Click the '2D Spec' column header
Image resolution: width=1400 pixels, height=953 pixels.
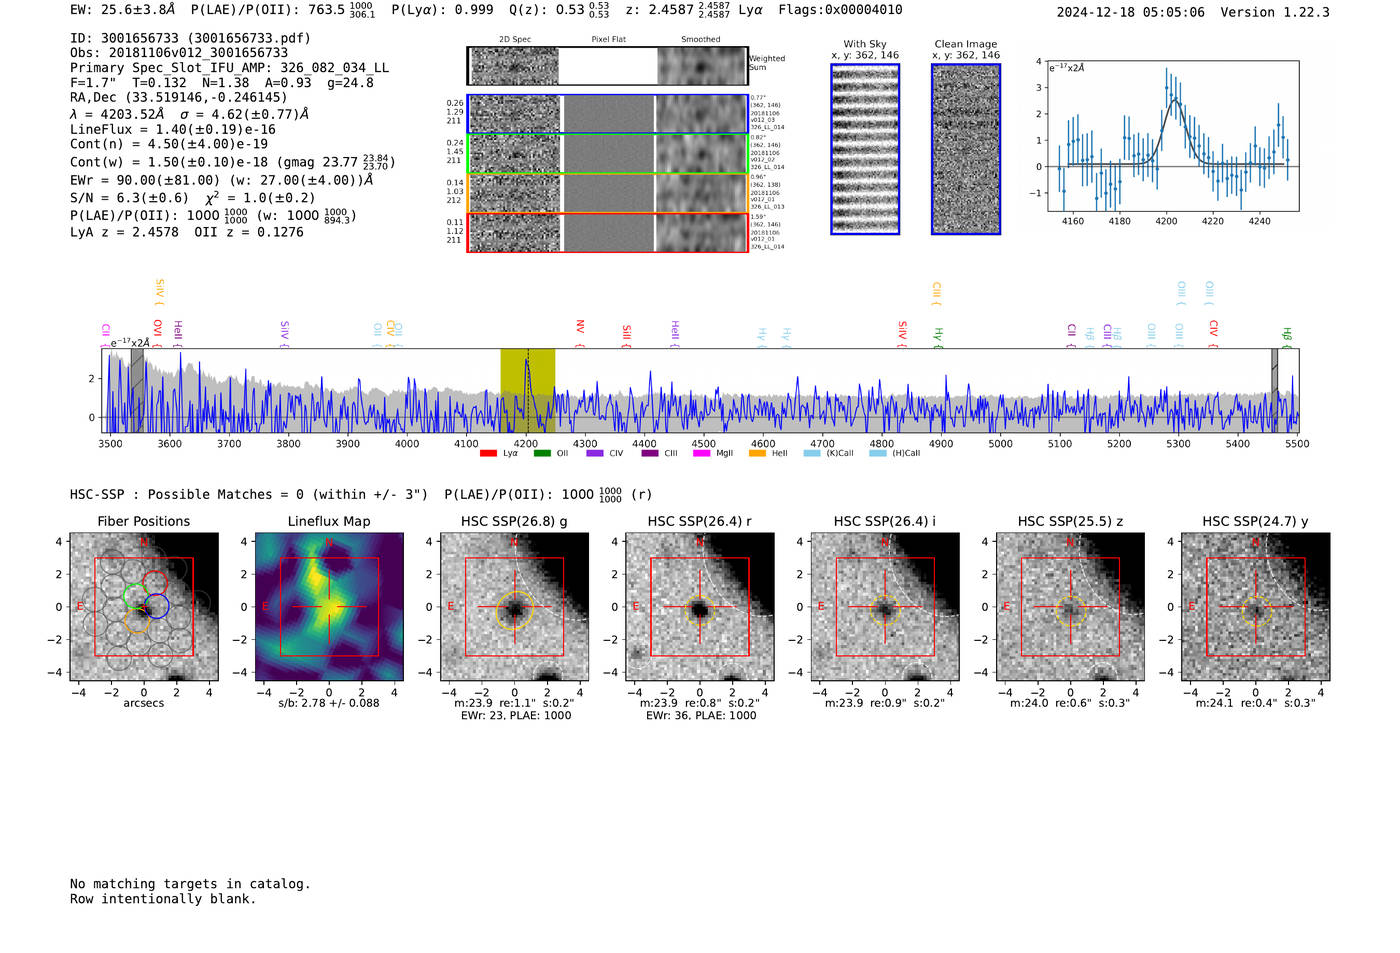[515, 40]
